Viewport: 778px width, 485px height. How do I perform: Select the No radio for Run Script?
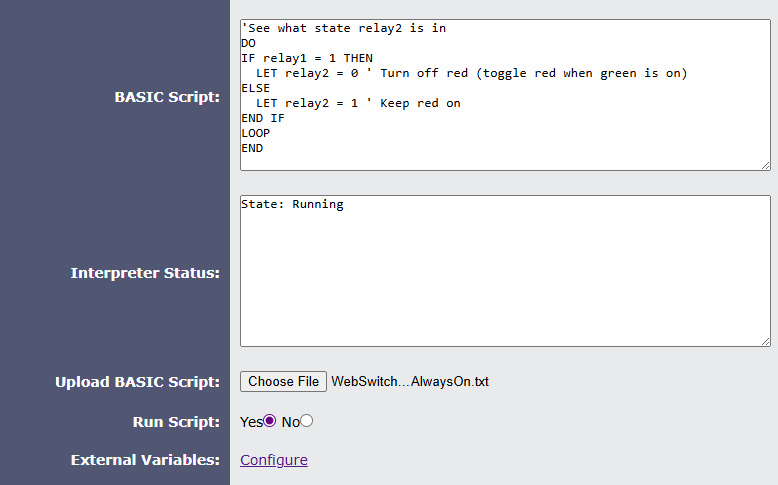(x=307, y=421)
